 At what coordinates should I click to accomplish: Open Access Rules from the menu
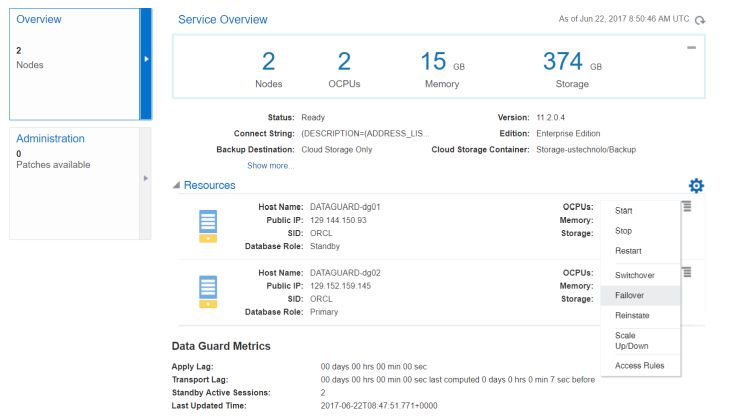click(x=640, y=365)
